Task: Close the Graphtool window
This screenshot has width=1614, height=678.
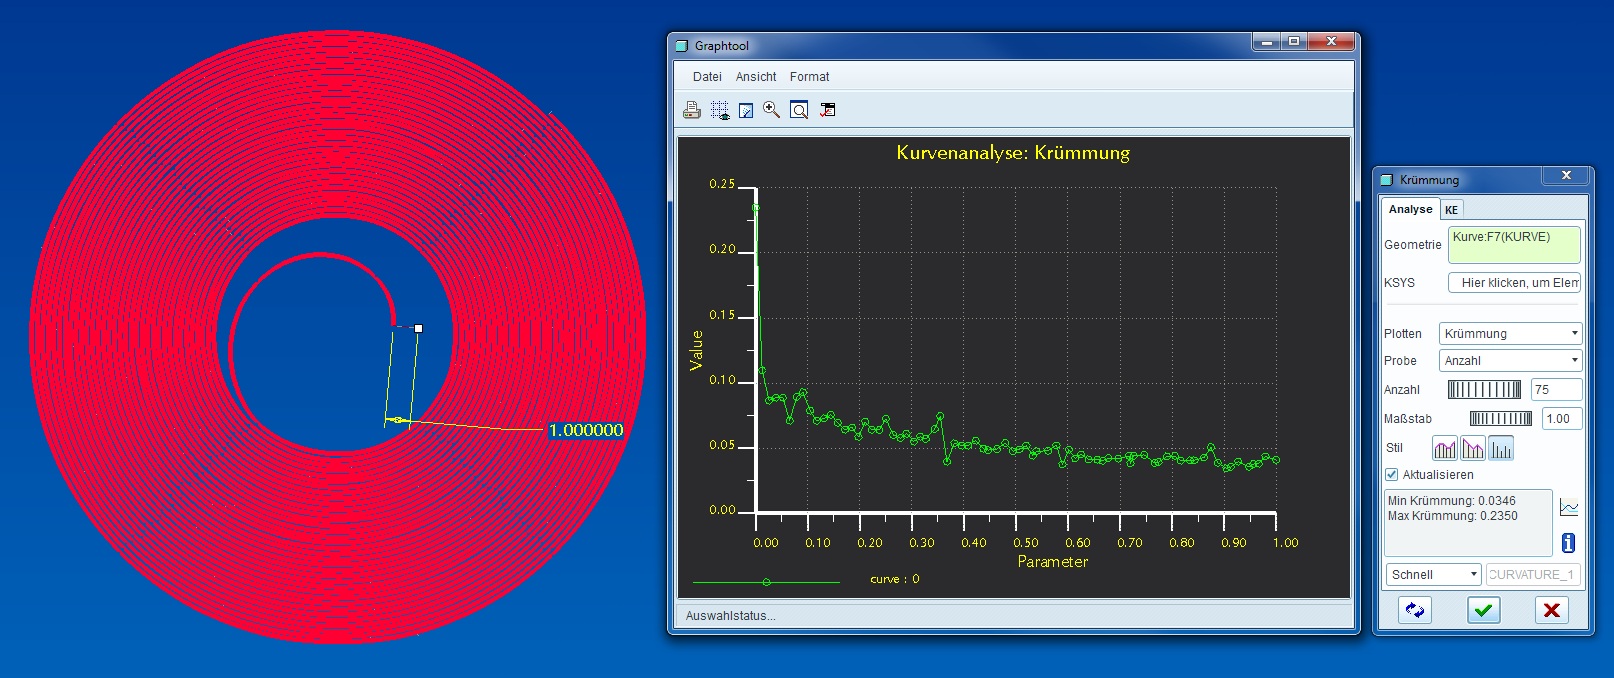Action: click(1331, 42)
